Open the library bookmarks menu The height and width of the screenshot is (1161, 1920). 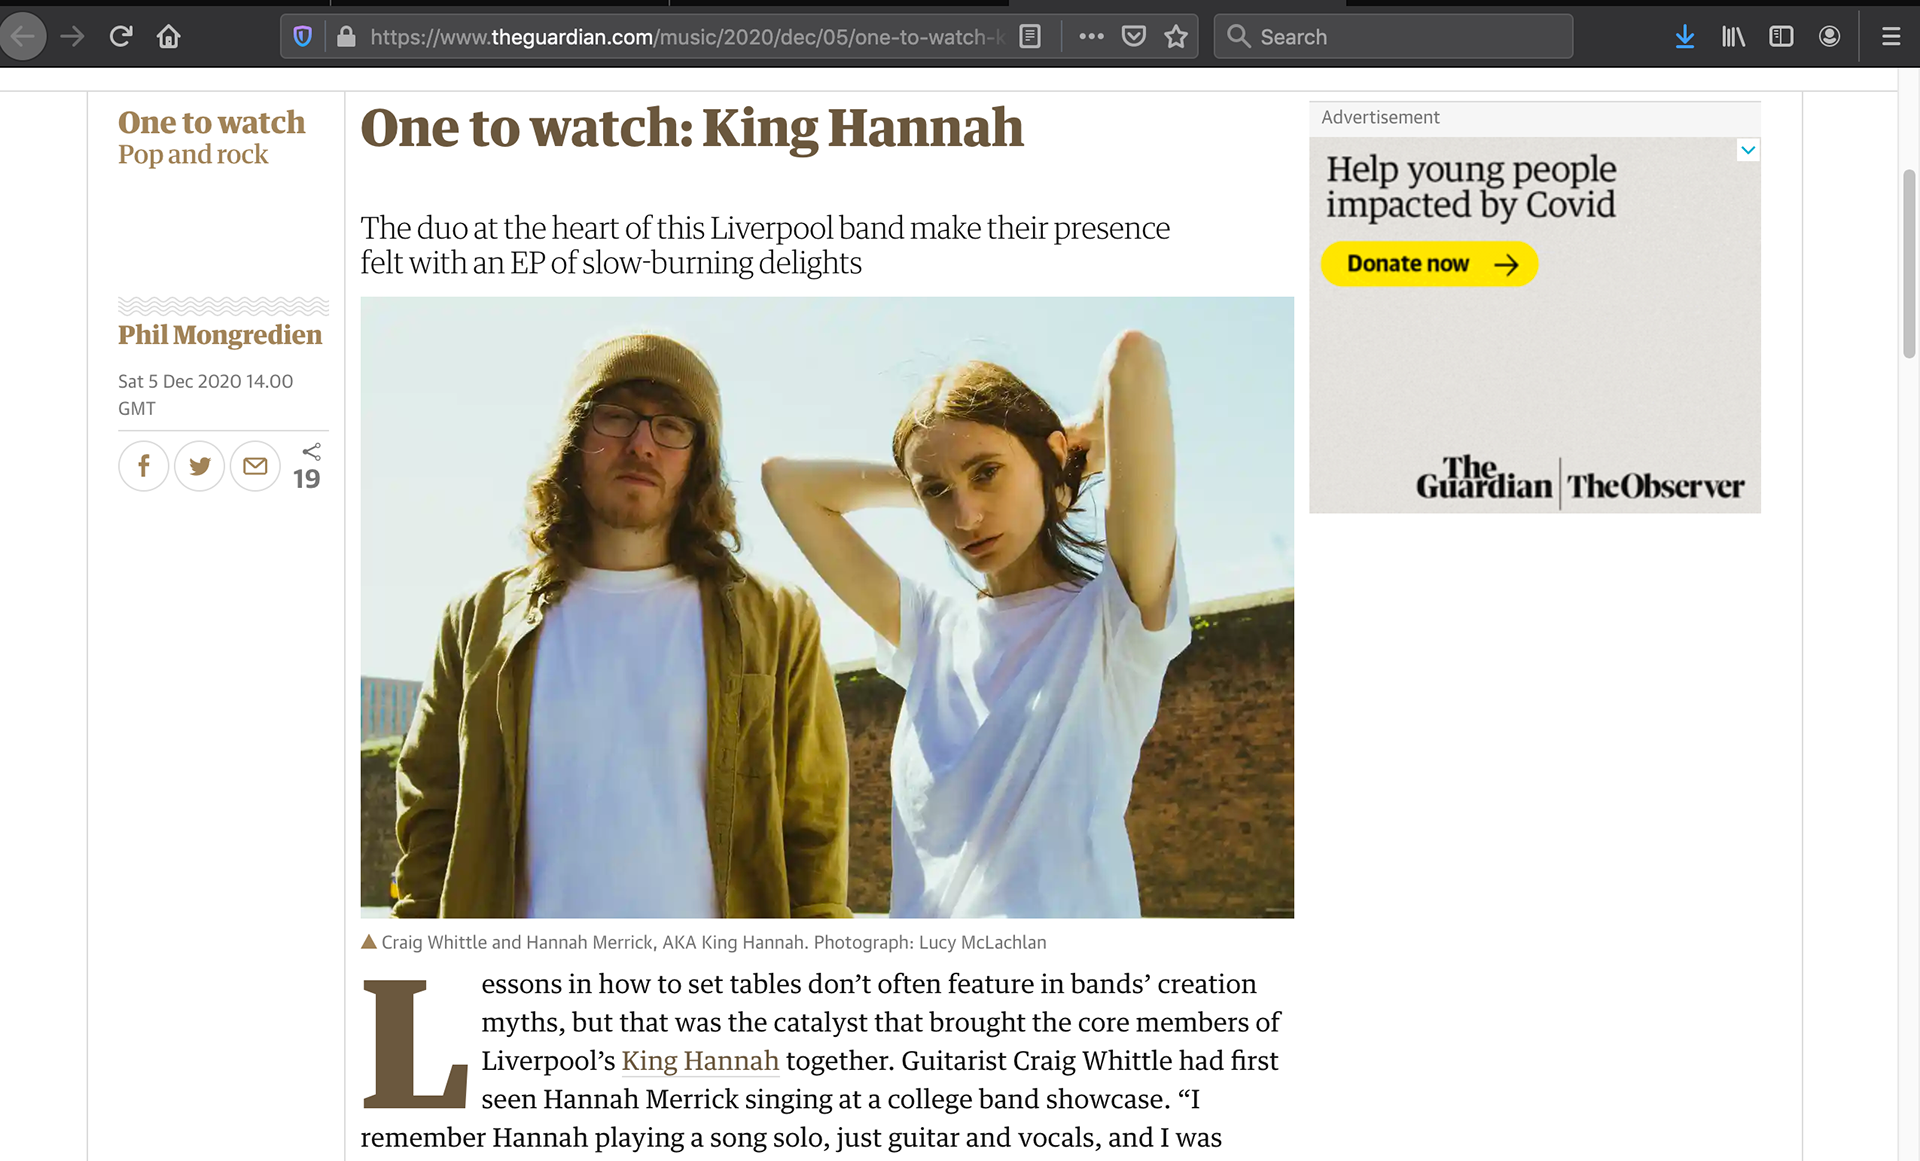(x=1732, y=37)
